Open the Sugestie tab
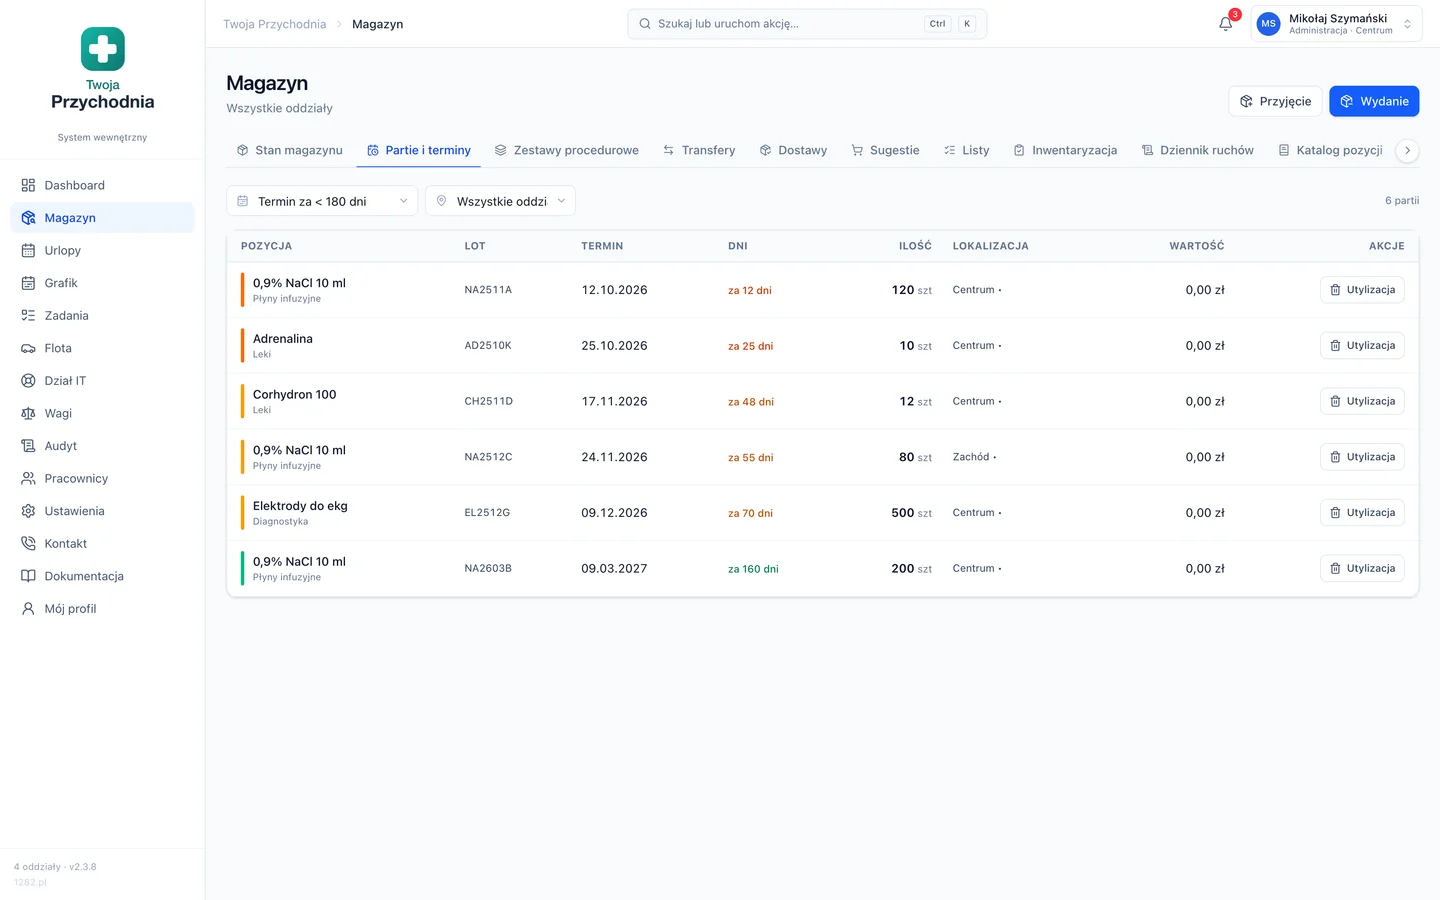 click(885, 150)
